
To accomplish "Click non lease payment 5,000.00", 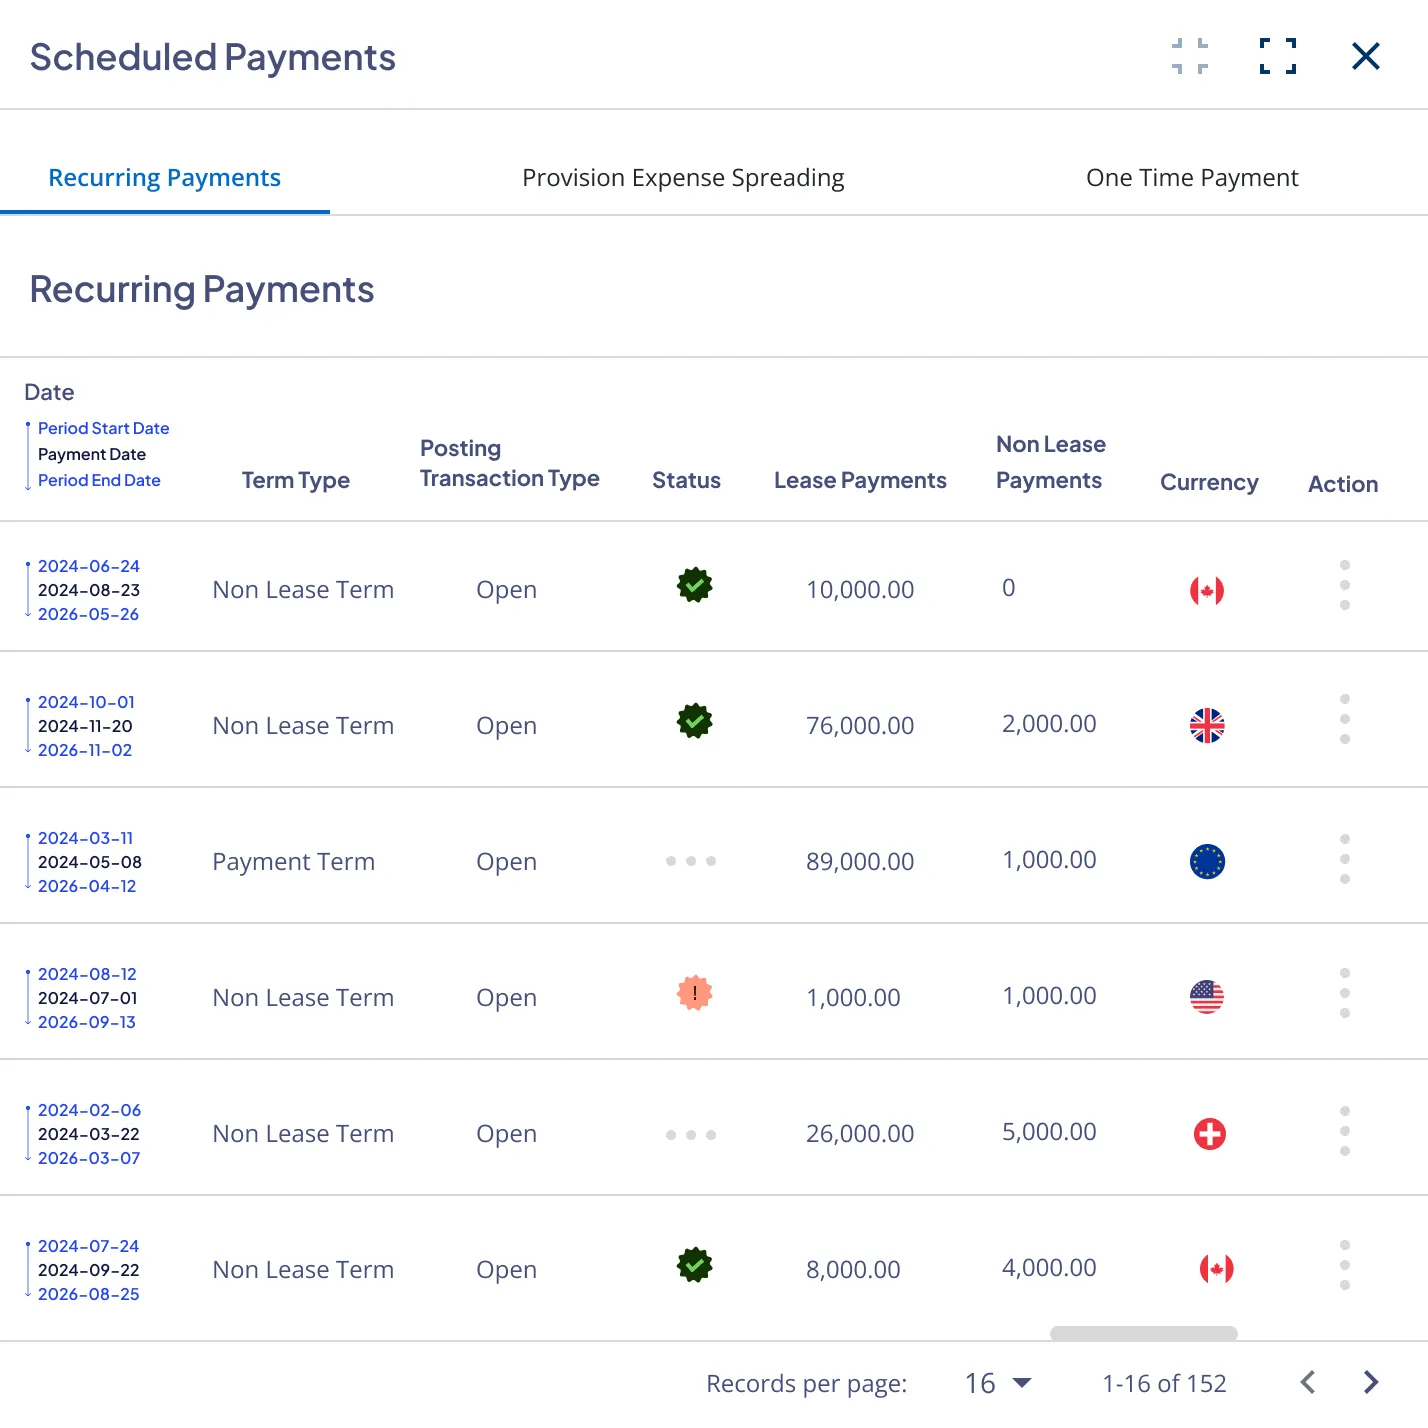I will 1049,1131.
